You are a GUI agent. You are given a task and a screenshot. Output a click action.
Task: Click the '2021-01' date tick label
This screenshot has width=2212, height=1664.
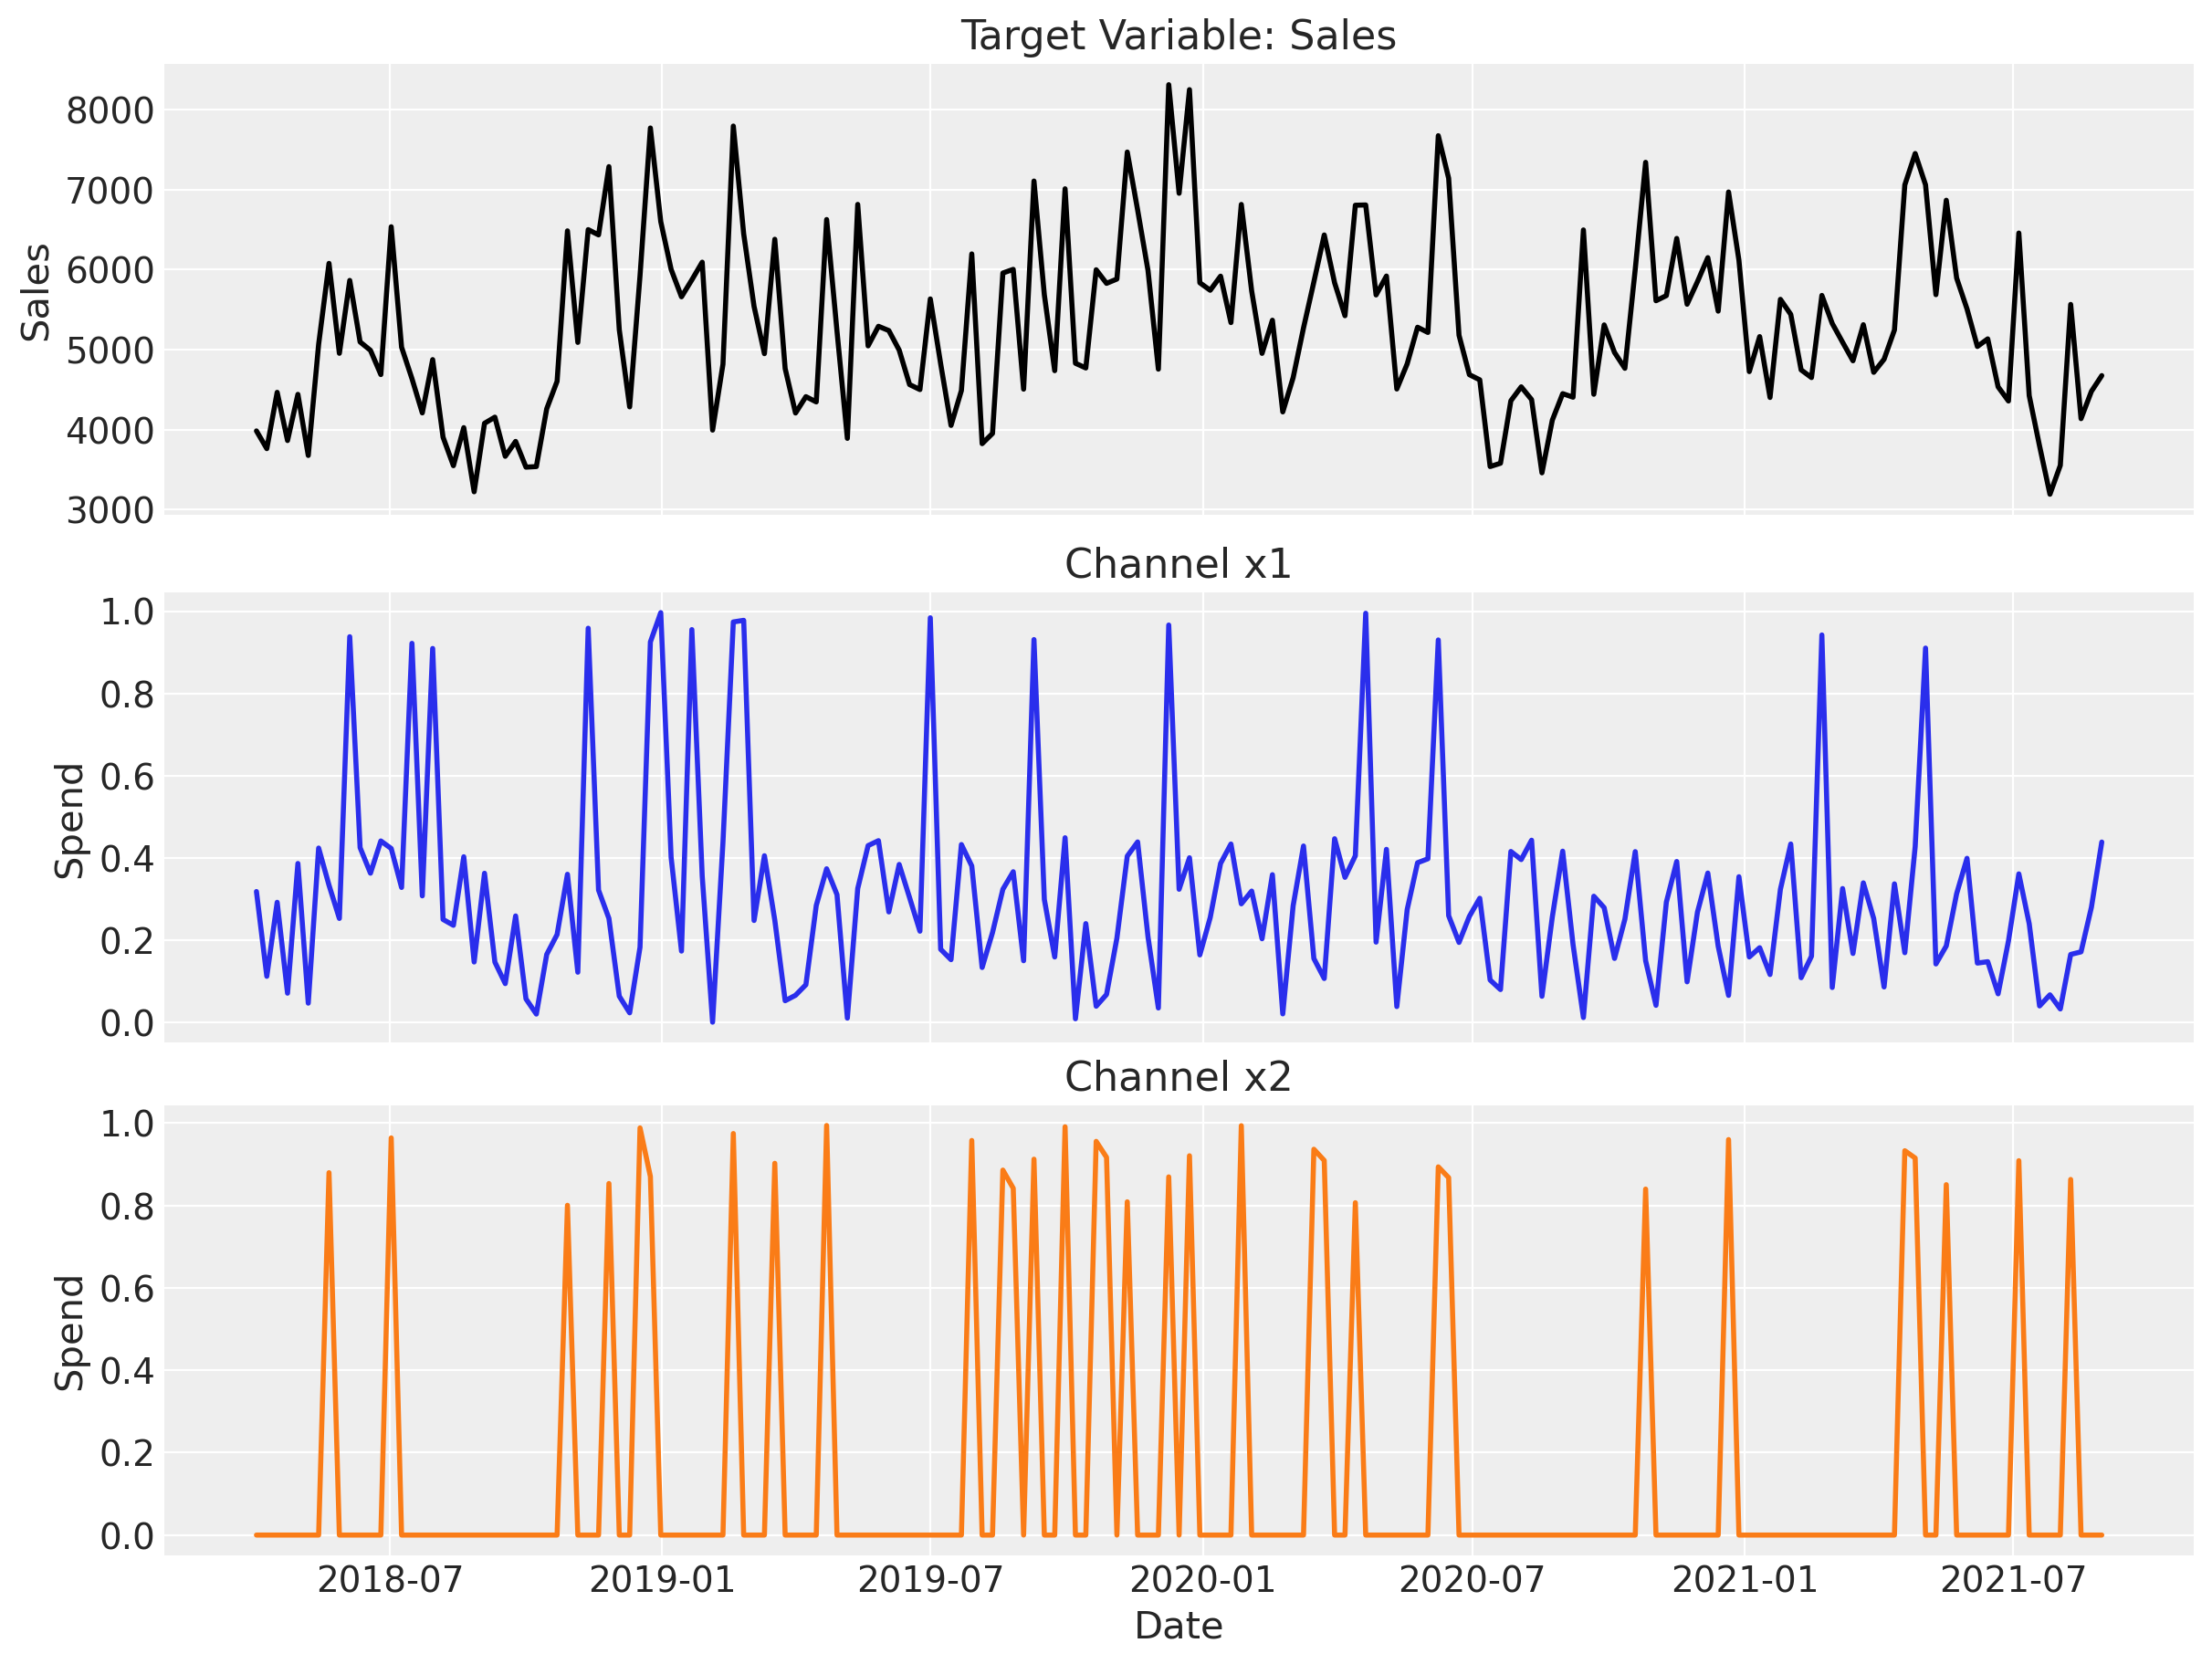tap(1744, 1579)
